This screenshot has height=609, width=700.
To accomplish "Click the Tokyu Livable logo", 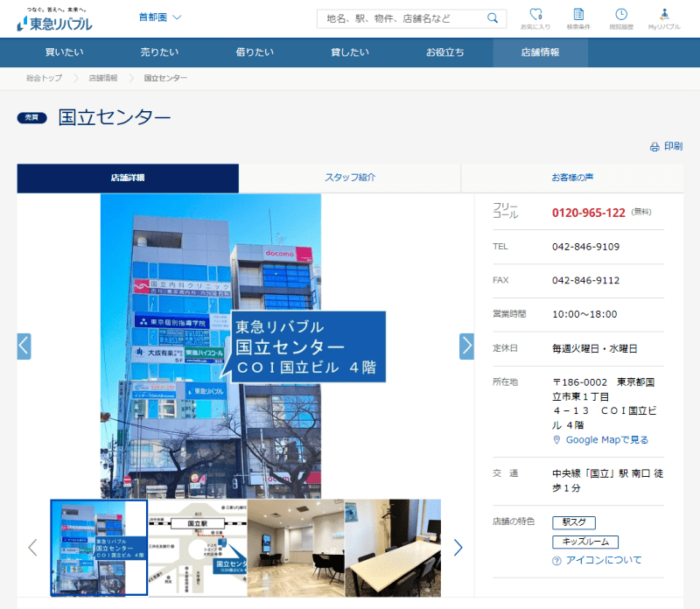I will coord(54,20).
